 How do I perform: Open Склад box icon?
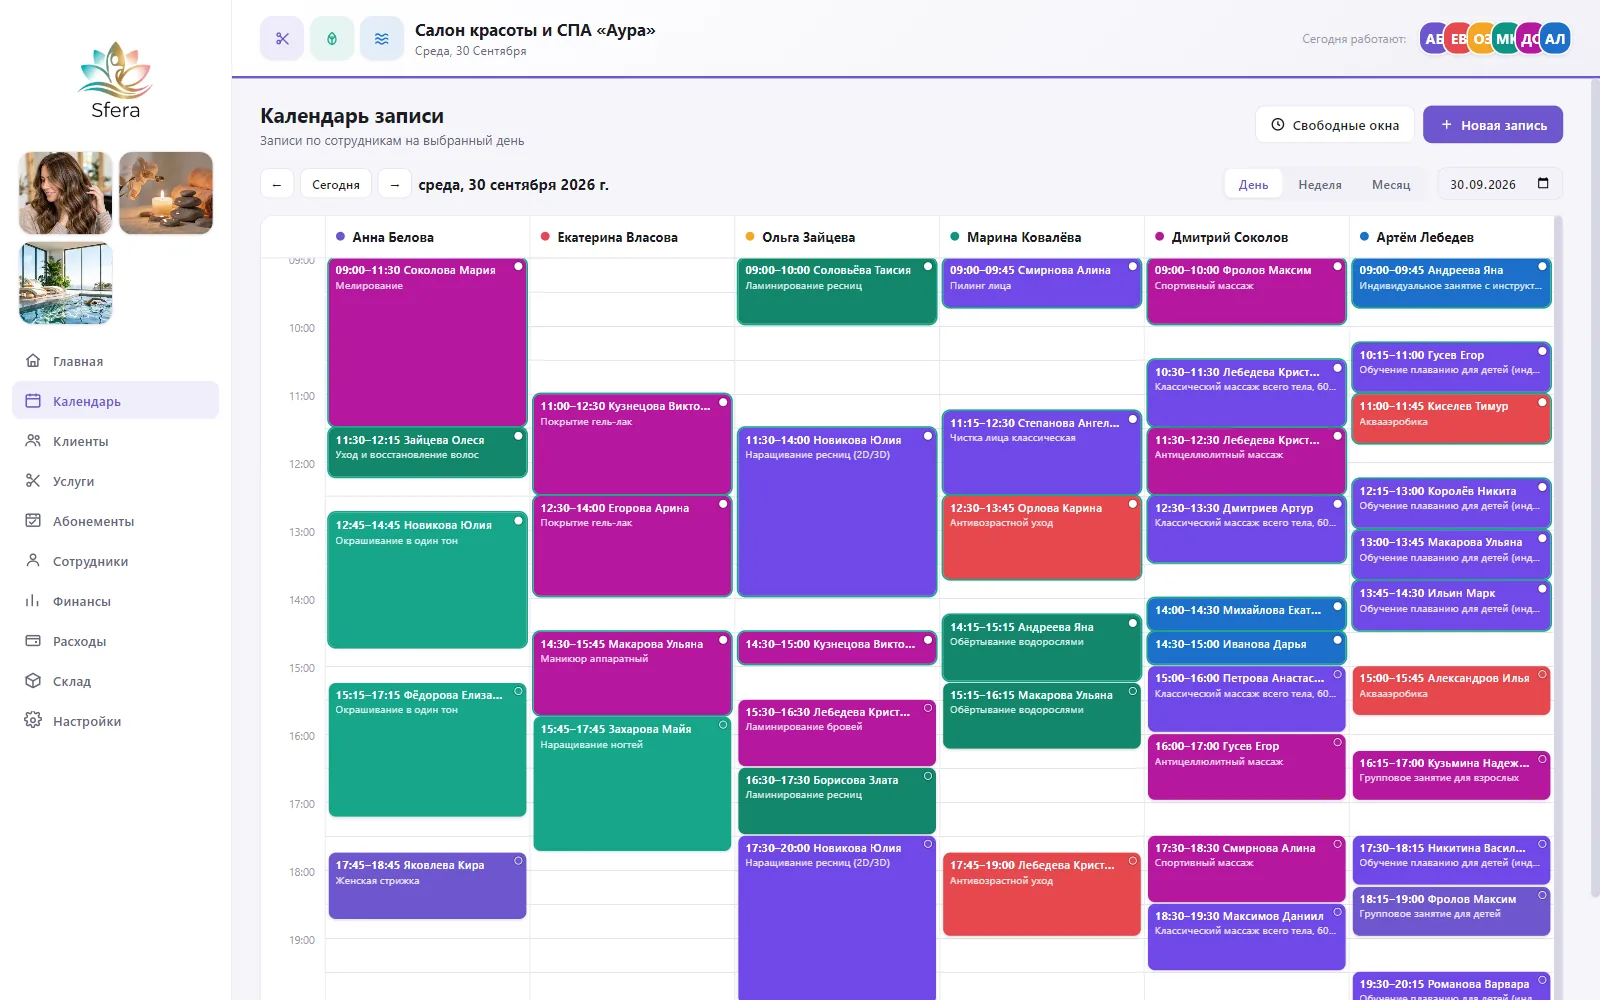[33, 681]
